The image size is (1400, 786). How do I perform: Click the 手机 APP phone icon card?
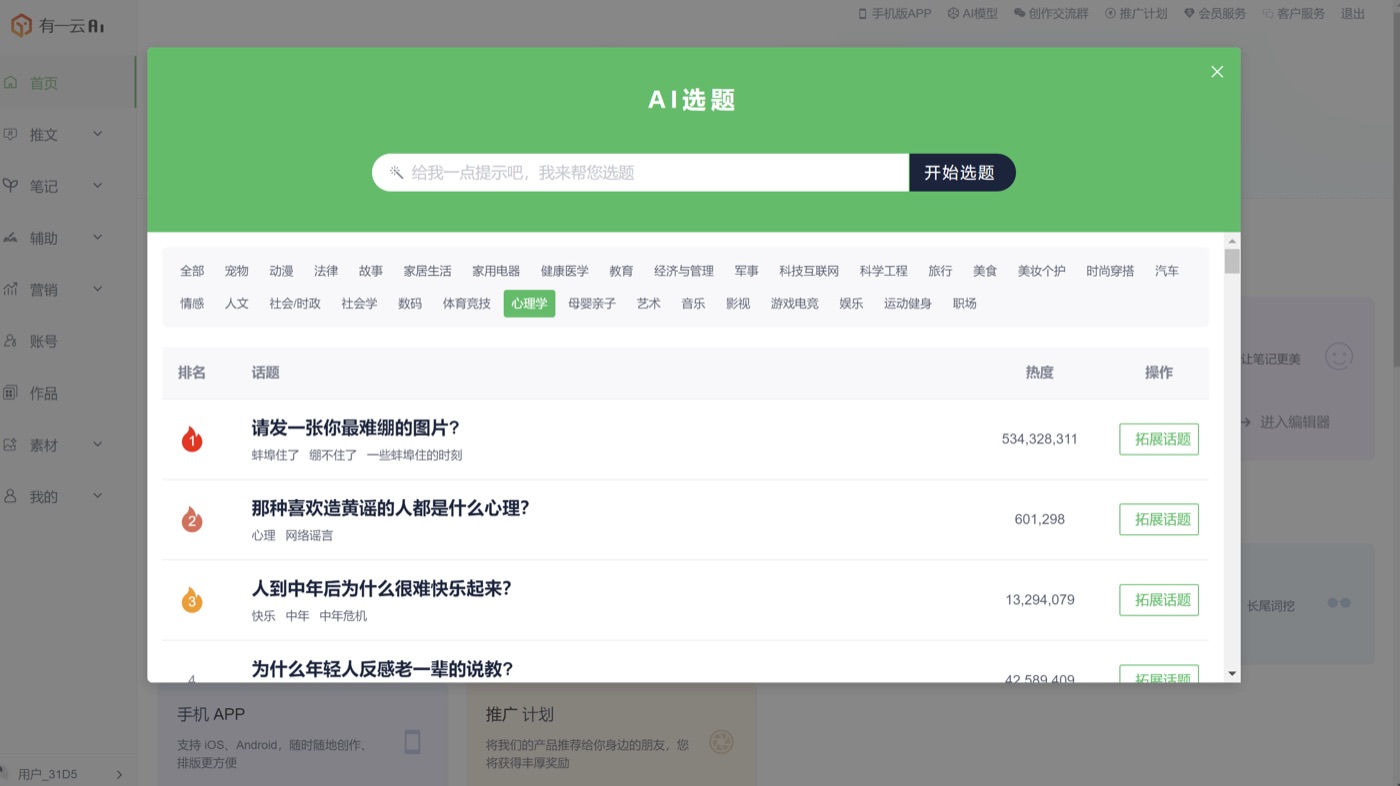point(412,742)
